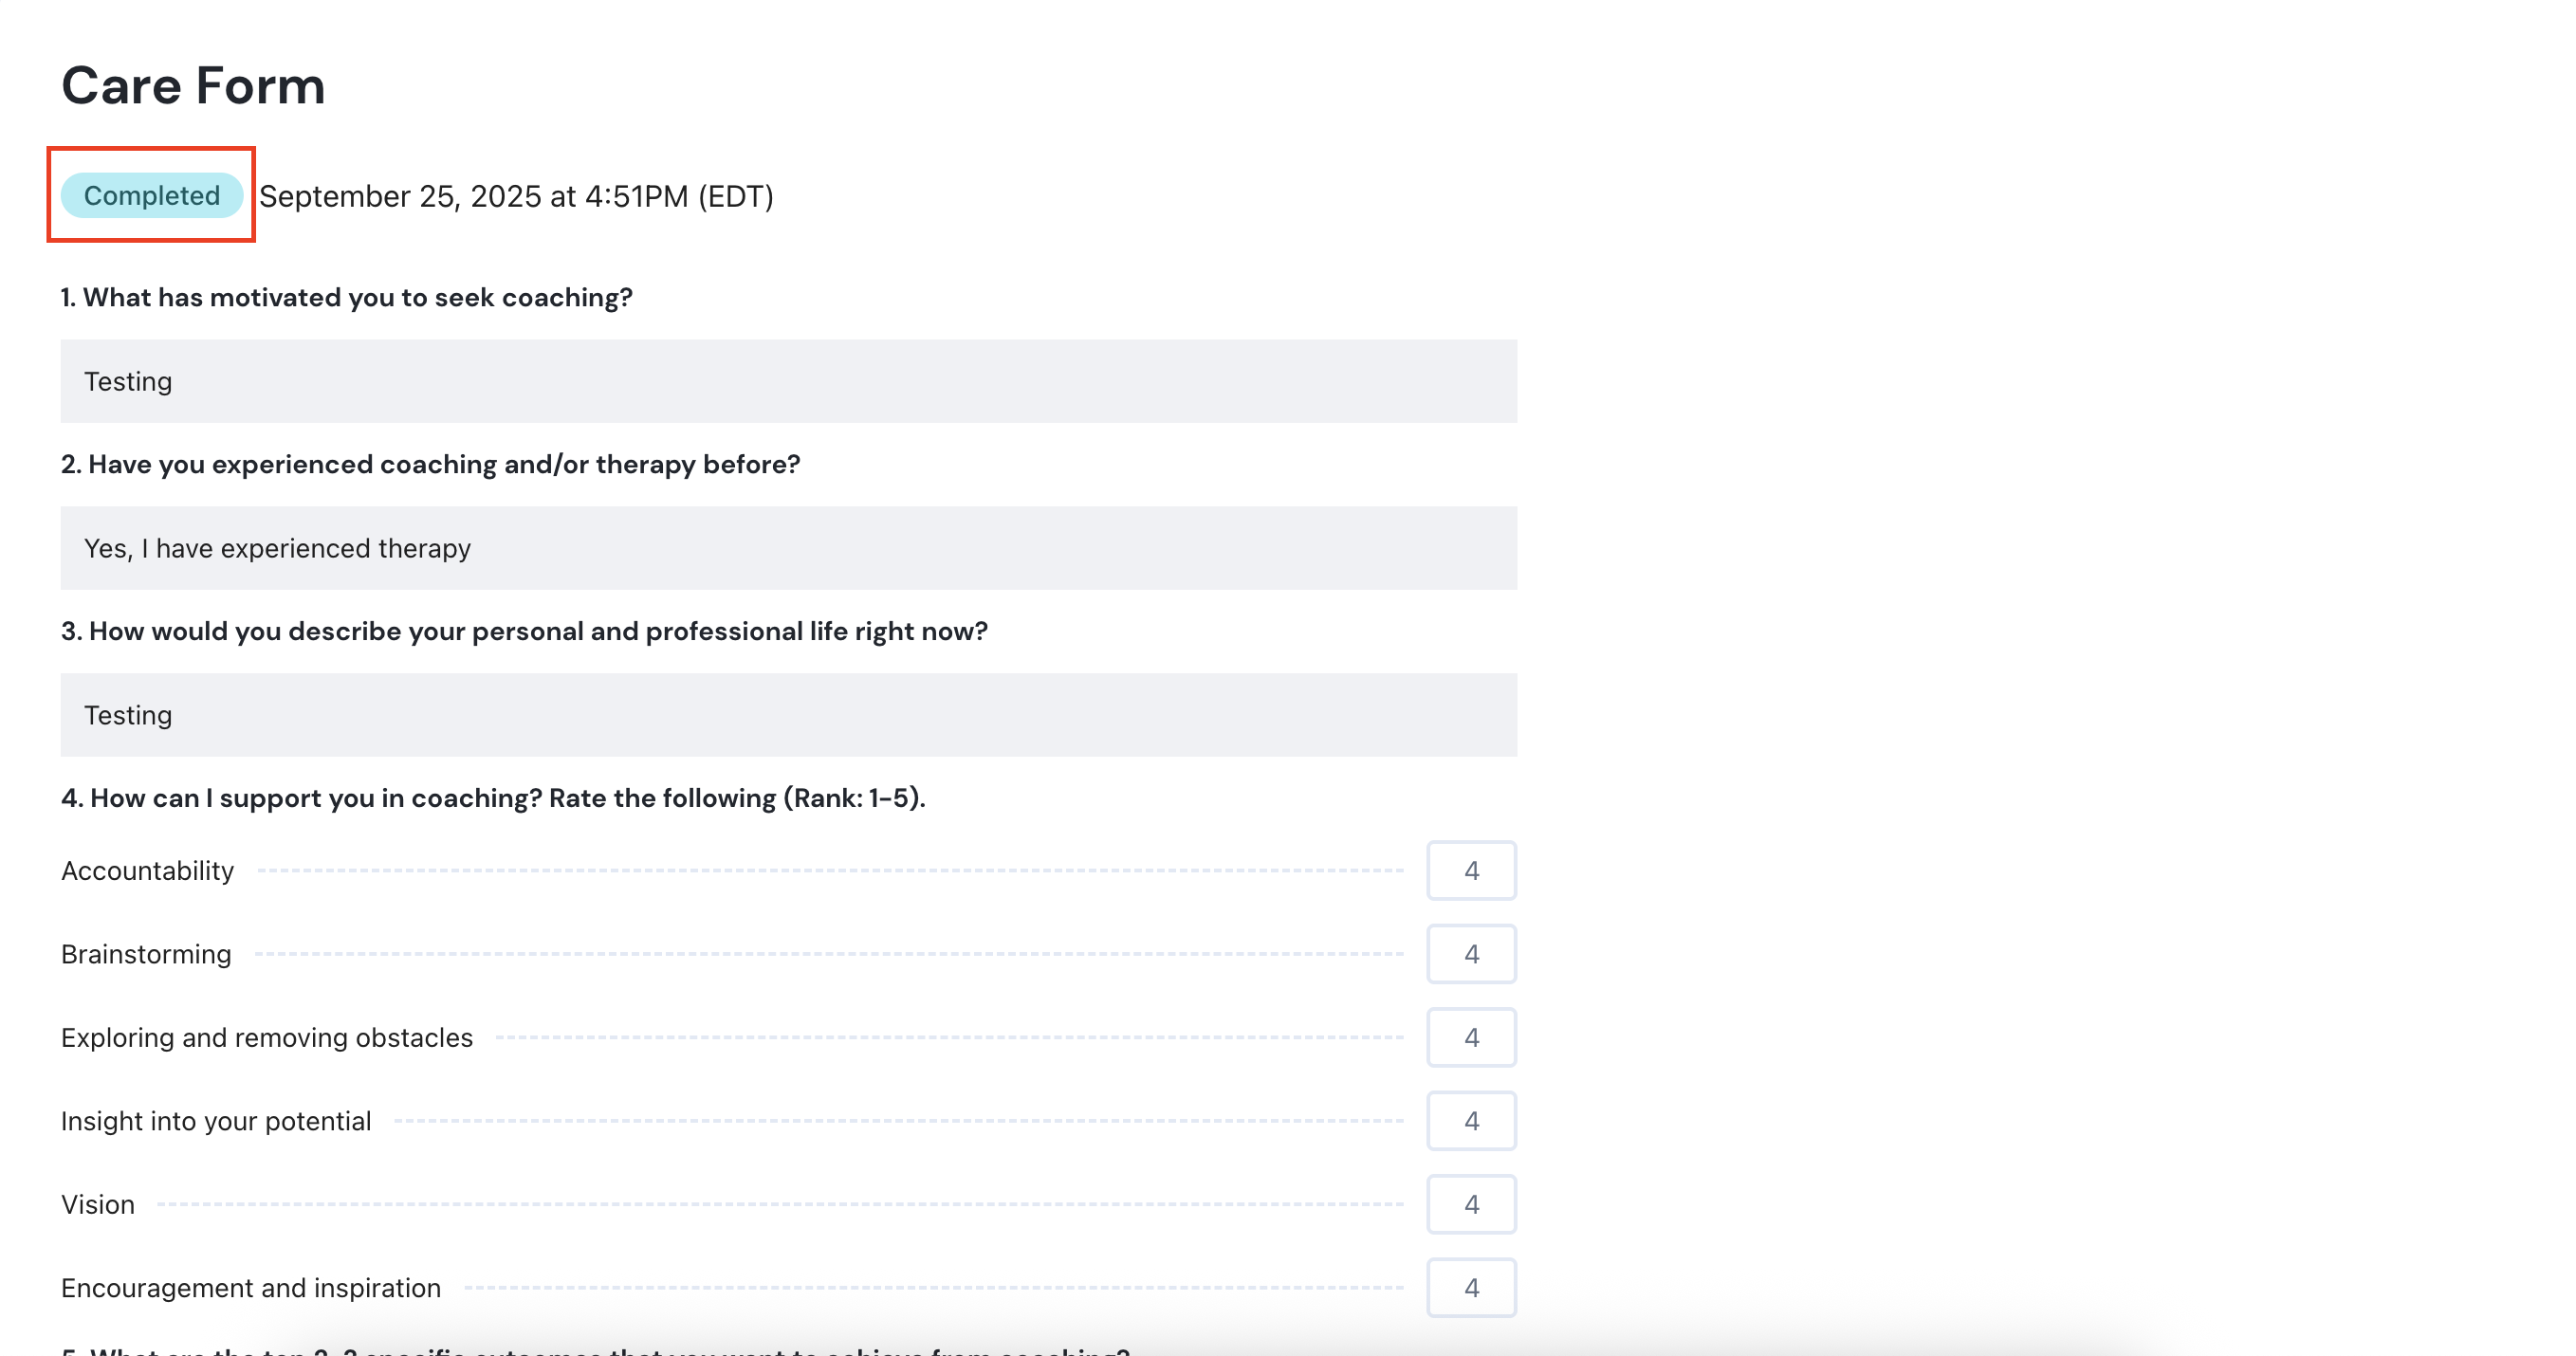Click the September 25, 2025 timestamp

516,196
